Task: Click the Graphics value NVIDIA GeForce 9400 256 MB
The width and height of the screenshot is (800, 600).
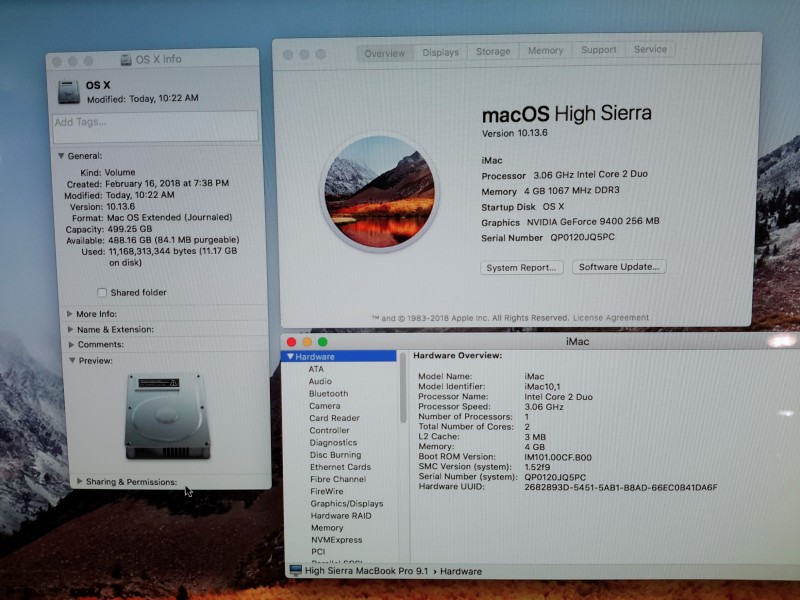Action: tap(593, 222)
